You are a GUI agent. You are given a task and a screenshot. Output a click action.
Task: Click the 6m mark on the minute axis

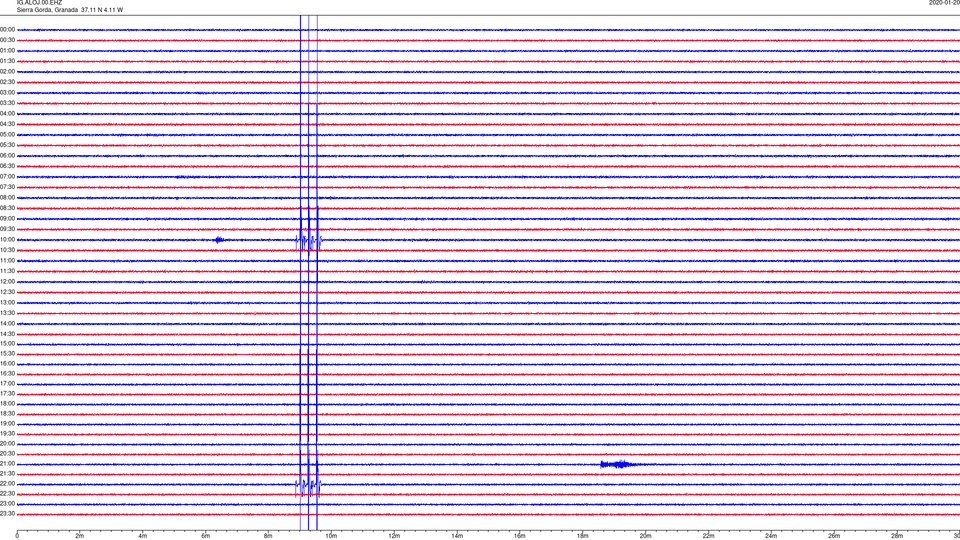tap(206, 536)
